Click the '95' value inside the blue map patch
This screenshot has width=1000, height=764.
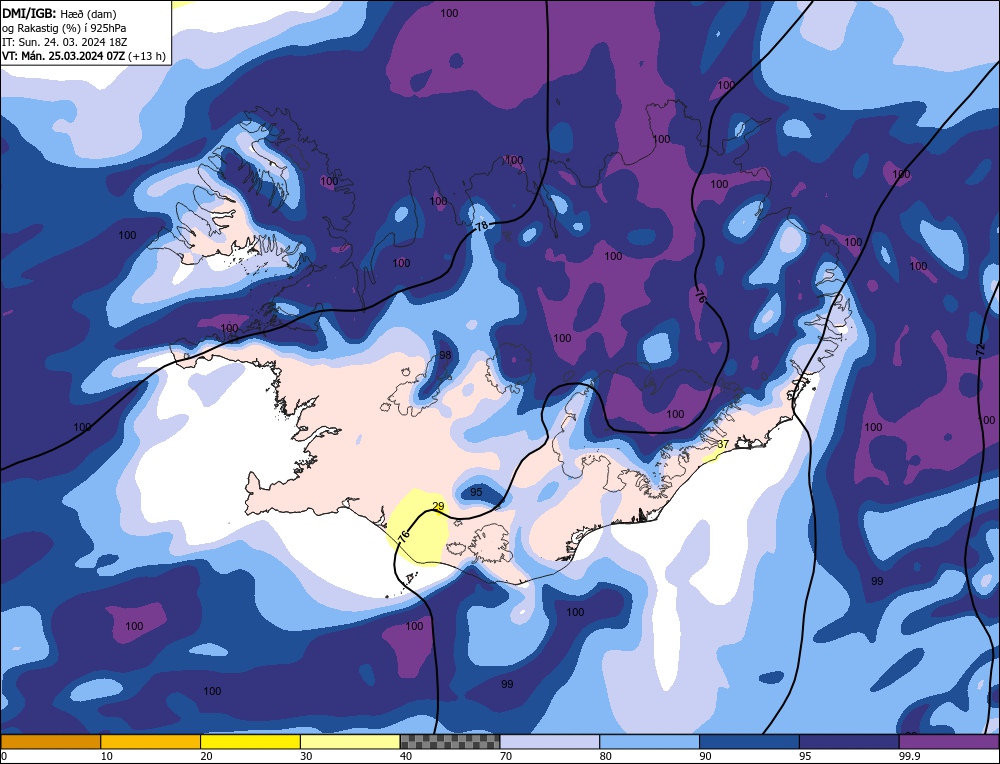tap(476, 492)
